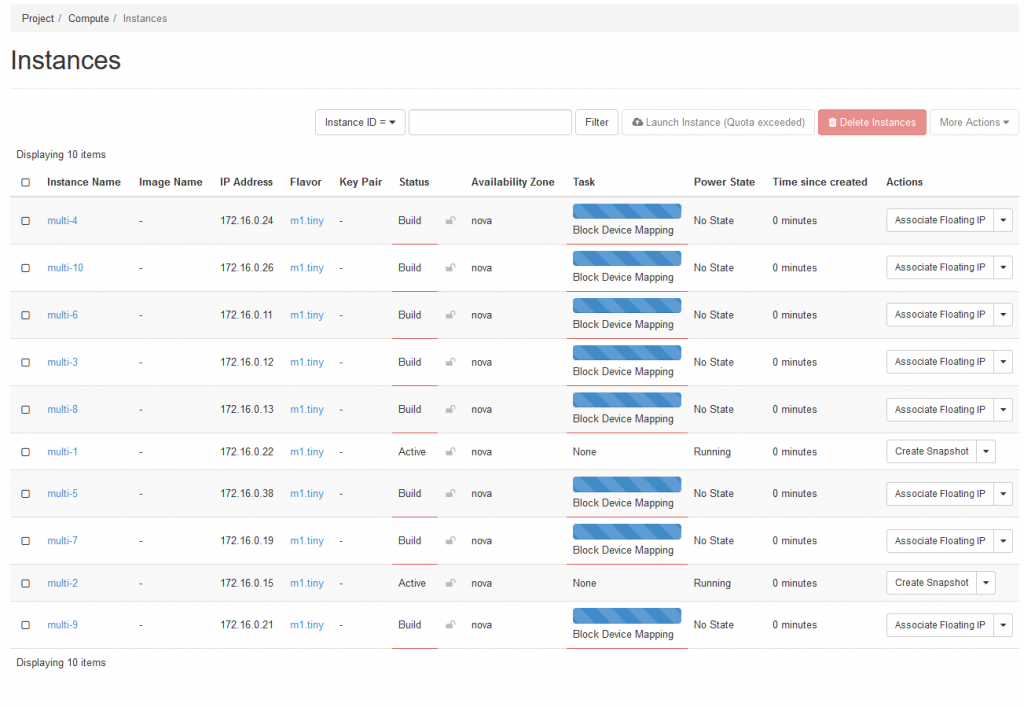
Task: Expand Create Snapshot dropdown for multi-2
Action: pyautogui.click(x=986, y=582)
